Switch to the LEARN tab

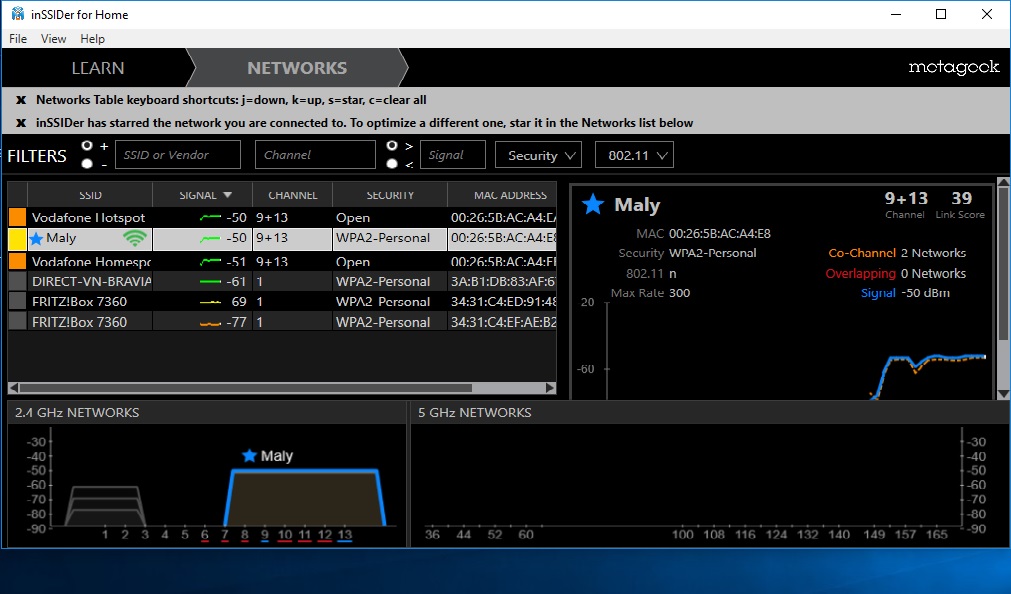[98, 68]
